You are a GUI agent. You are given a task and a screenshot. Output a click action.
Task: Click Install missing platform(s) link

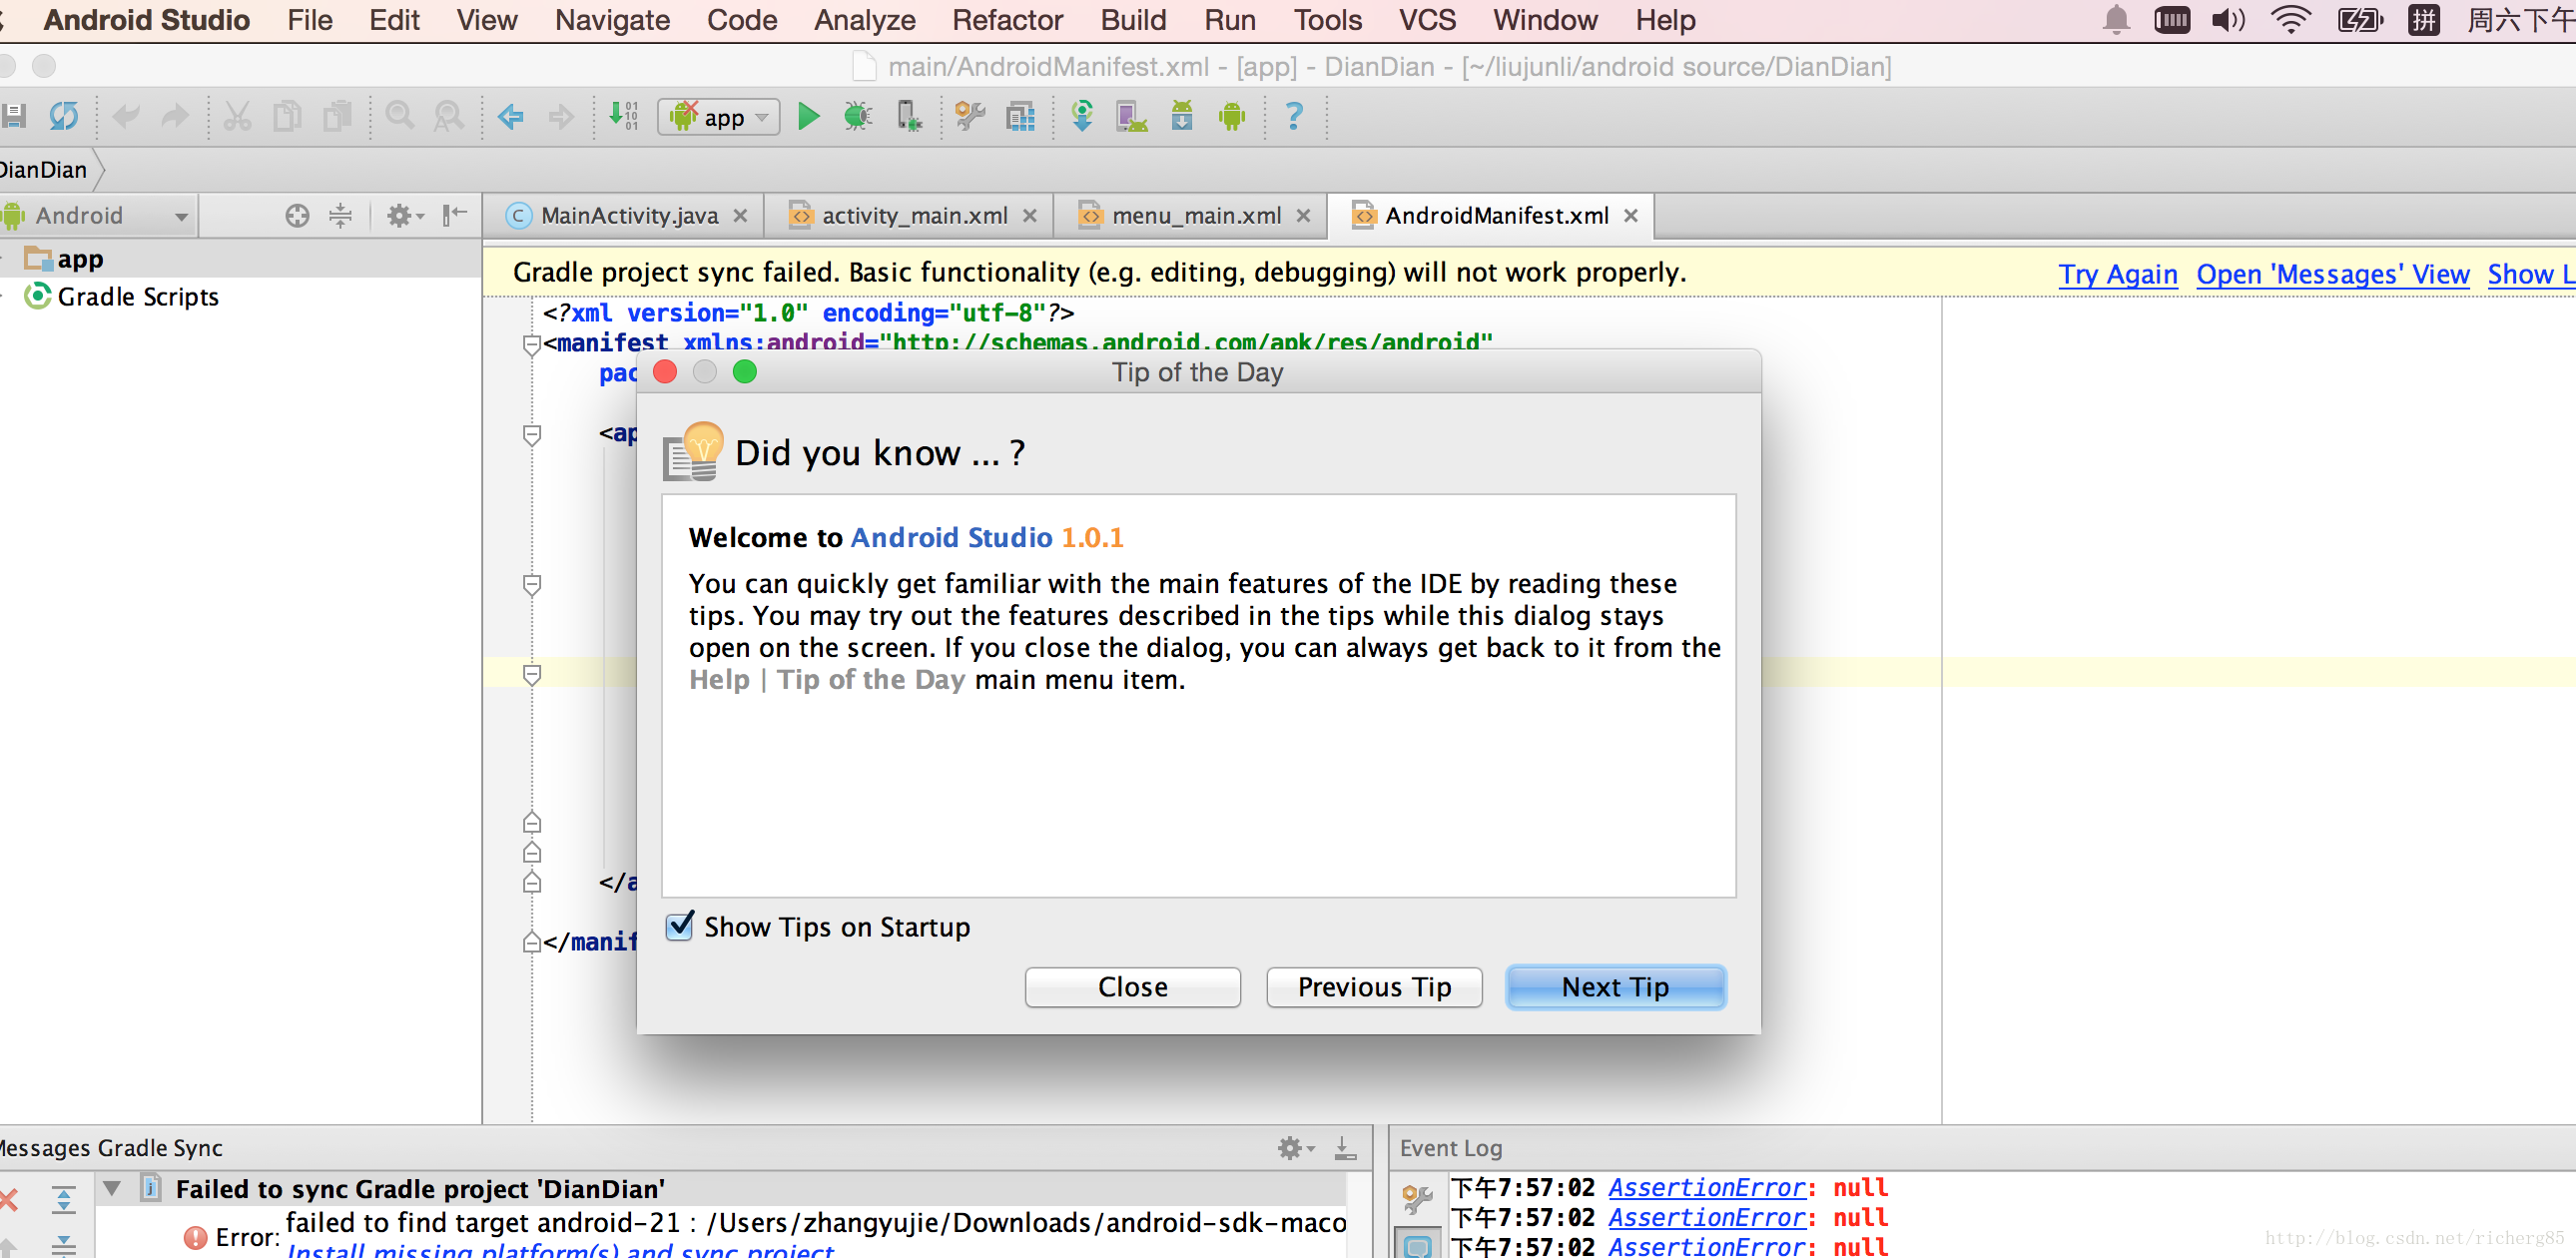560,1250
